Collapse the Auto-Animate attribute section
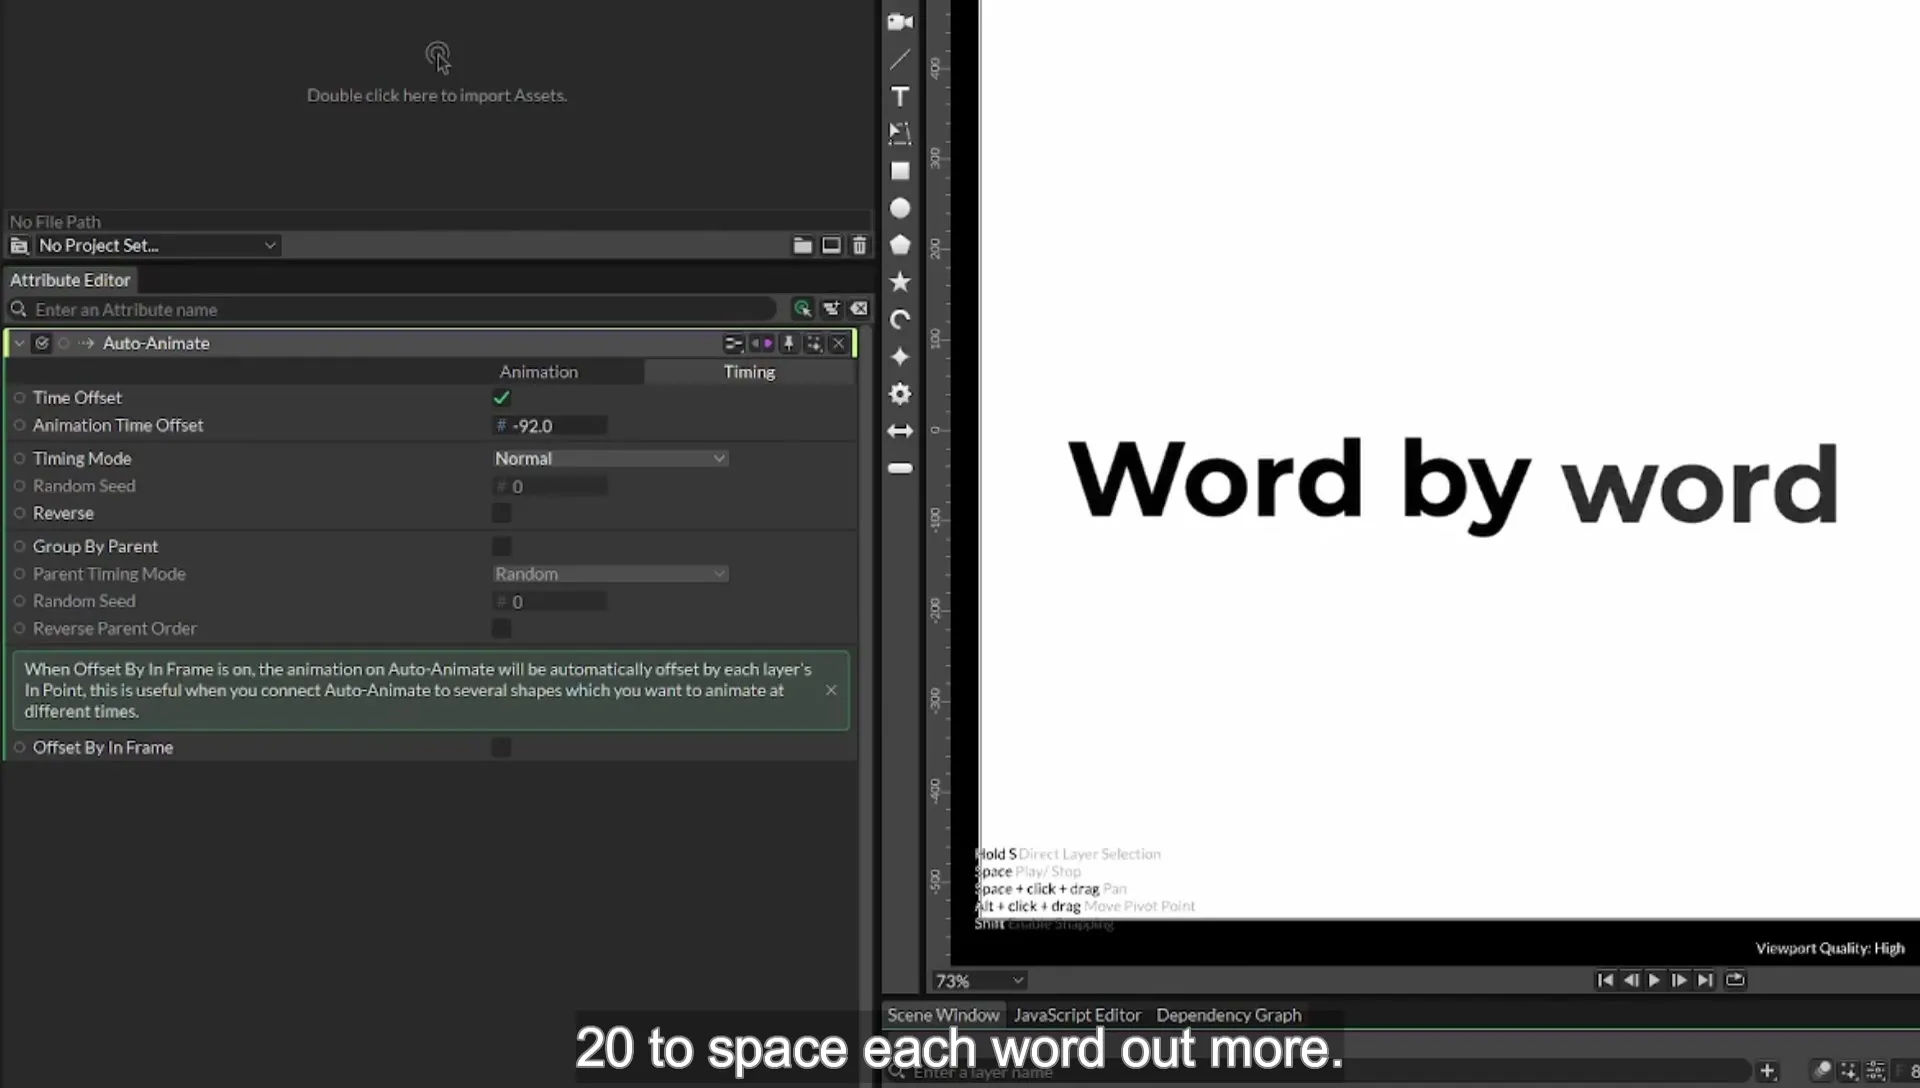Image resolution: width=1920 pixels, height=1088 pixels. click(x=19, y=343)
